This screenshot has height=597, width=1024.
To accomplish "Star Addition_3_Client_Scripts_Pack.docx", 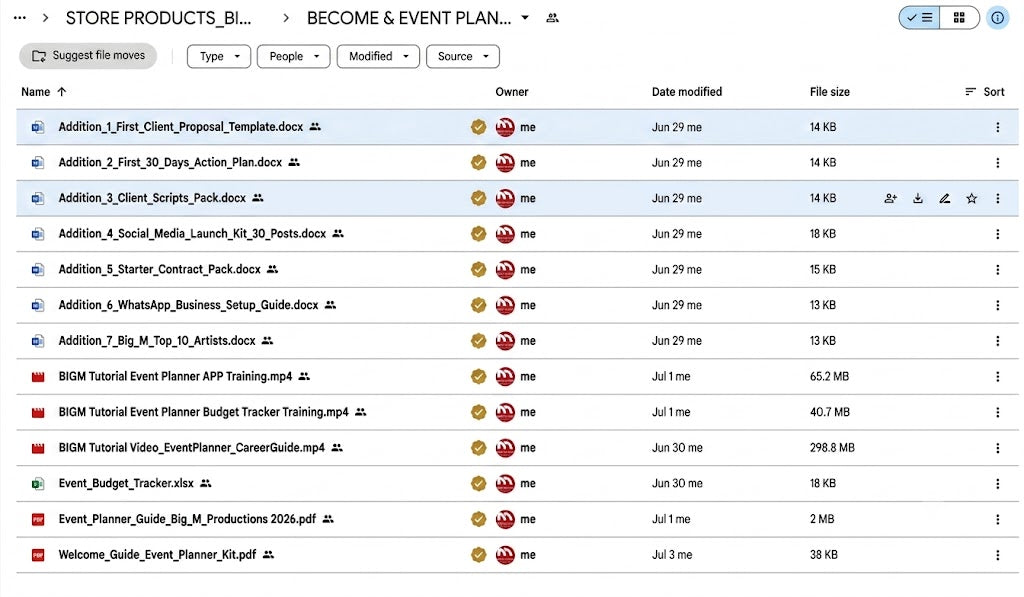I will click(972, 199).
